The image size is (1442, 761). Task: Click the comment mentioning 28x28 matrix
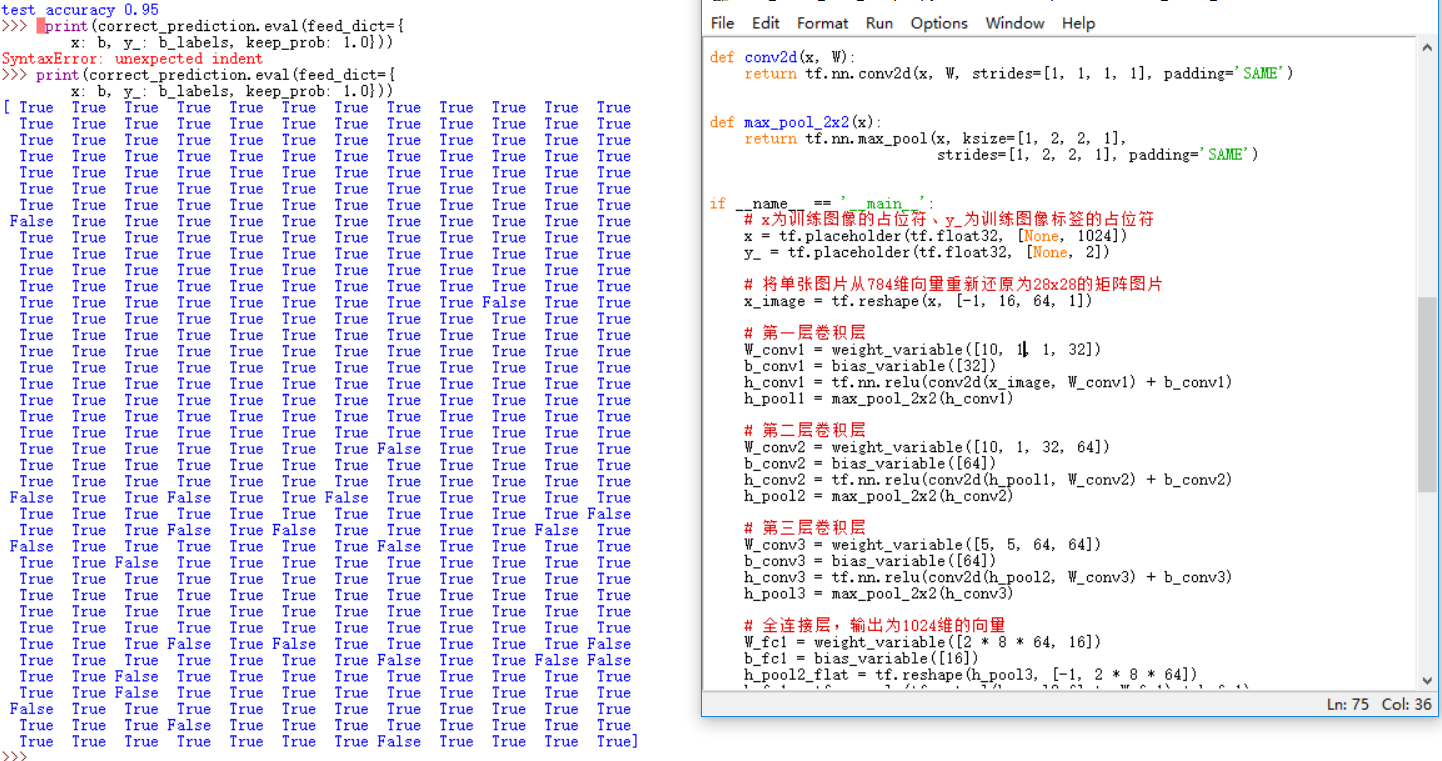coord(953,285)
